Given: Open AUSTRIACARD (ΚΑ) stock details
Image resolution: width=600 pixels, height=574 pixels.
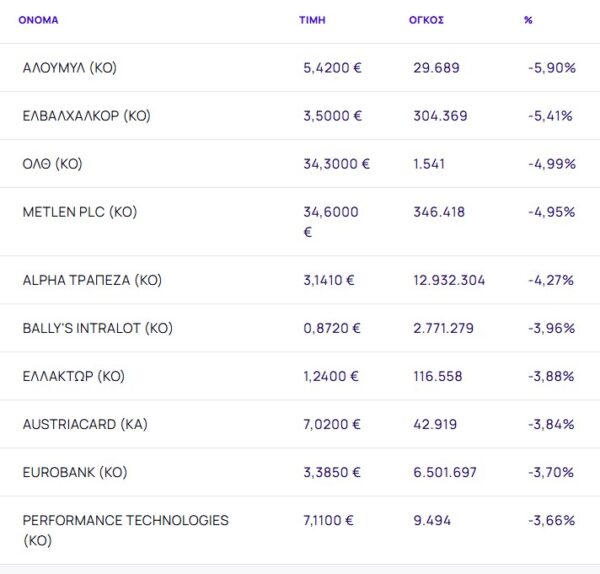Looking at the screenshot, I should coord(85,424).
